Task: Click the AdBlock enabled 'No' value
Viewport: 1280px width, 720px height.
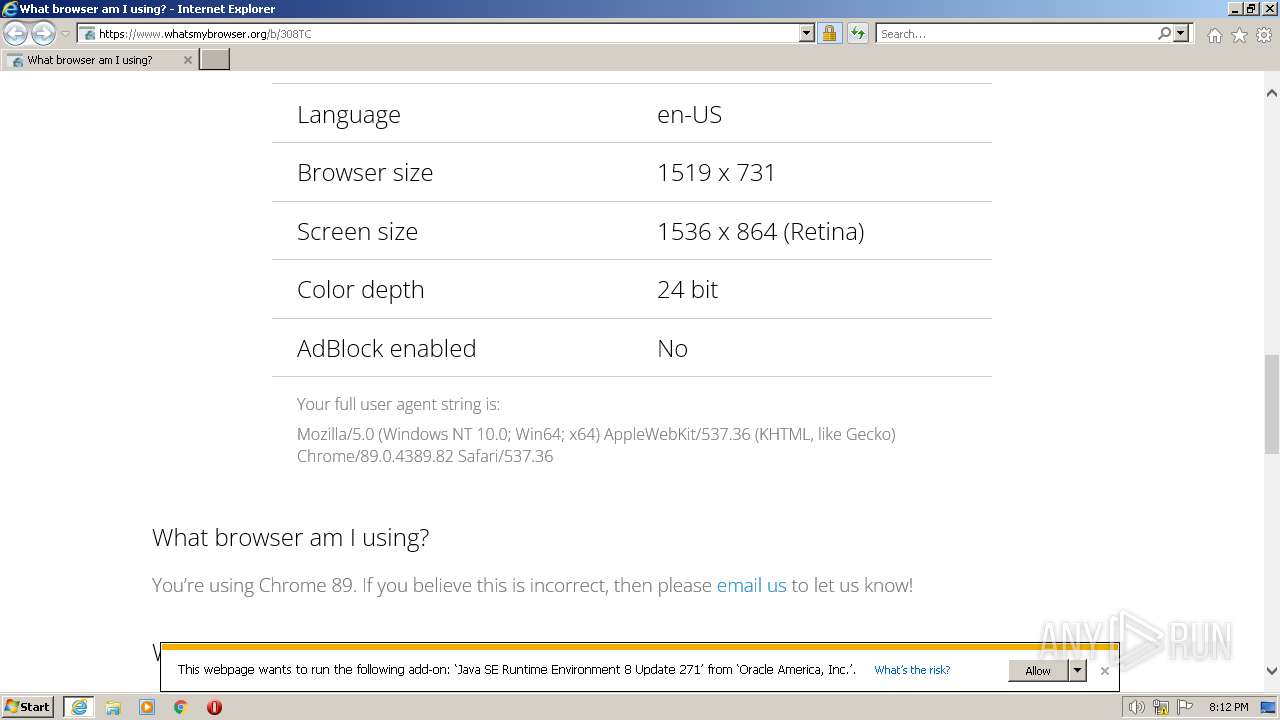Action: click(x=672, y=348)
